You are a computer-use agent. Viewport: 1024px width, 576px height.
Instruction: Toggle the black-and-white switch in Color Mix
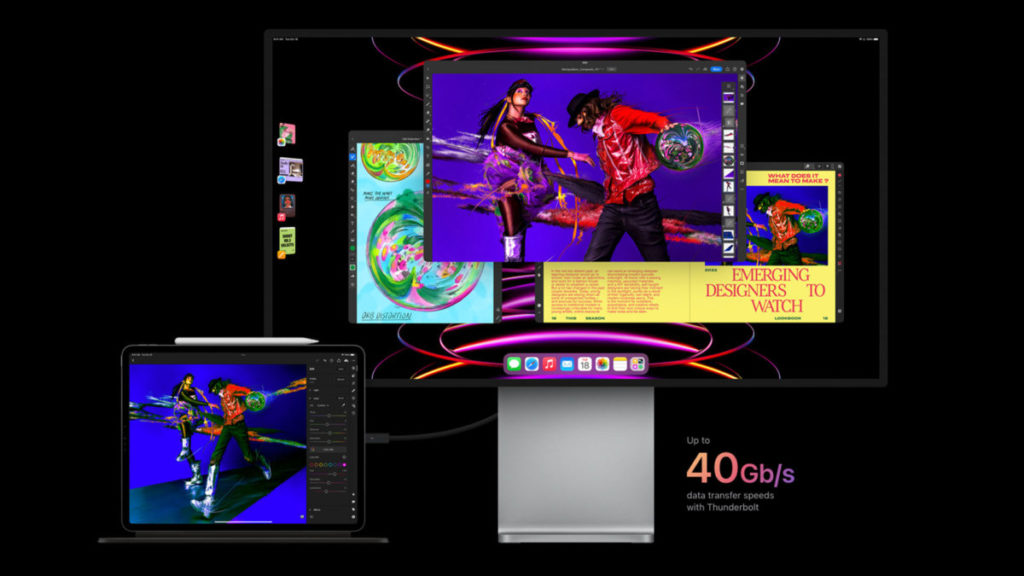[x=345, y=457]
